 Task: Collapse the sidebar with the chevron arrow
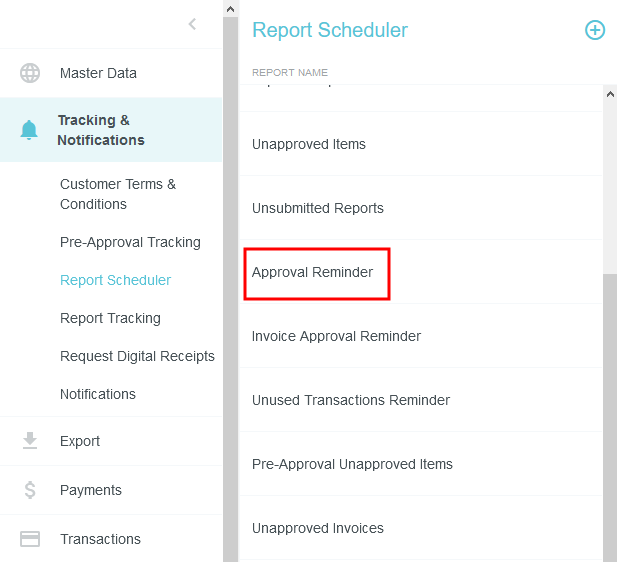193,24
